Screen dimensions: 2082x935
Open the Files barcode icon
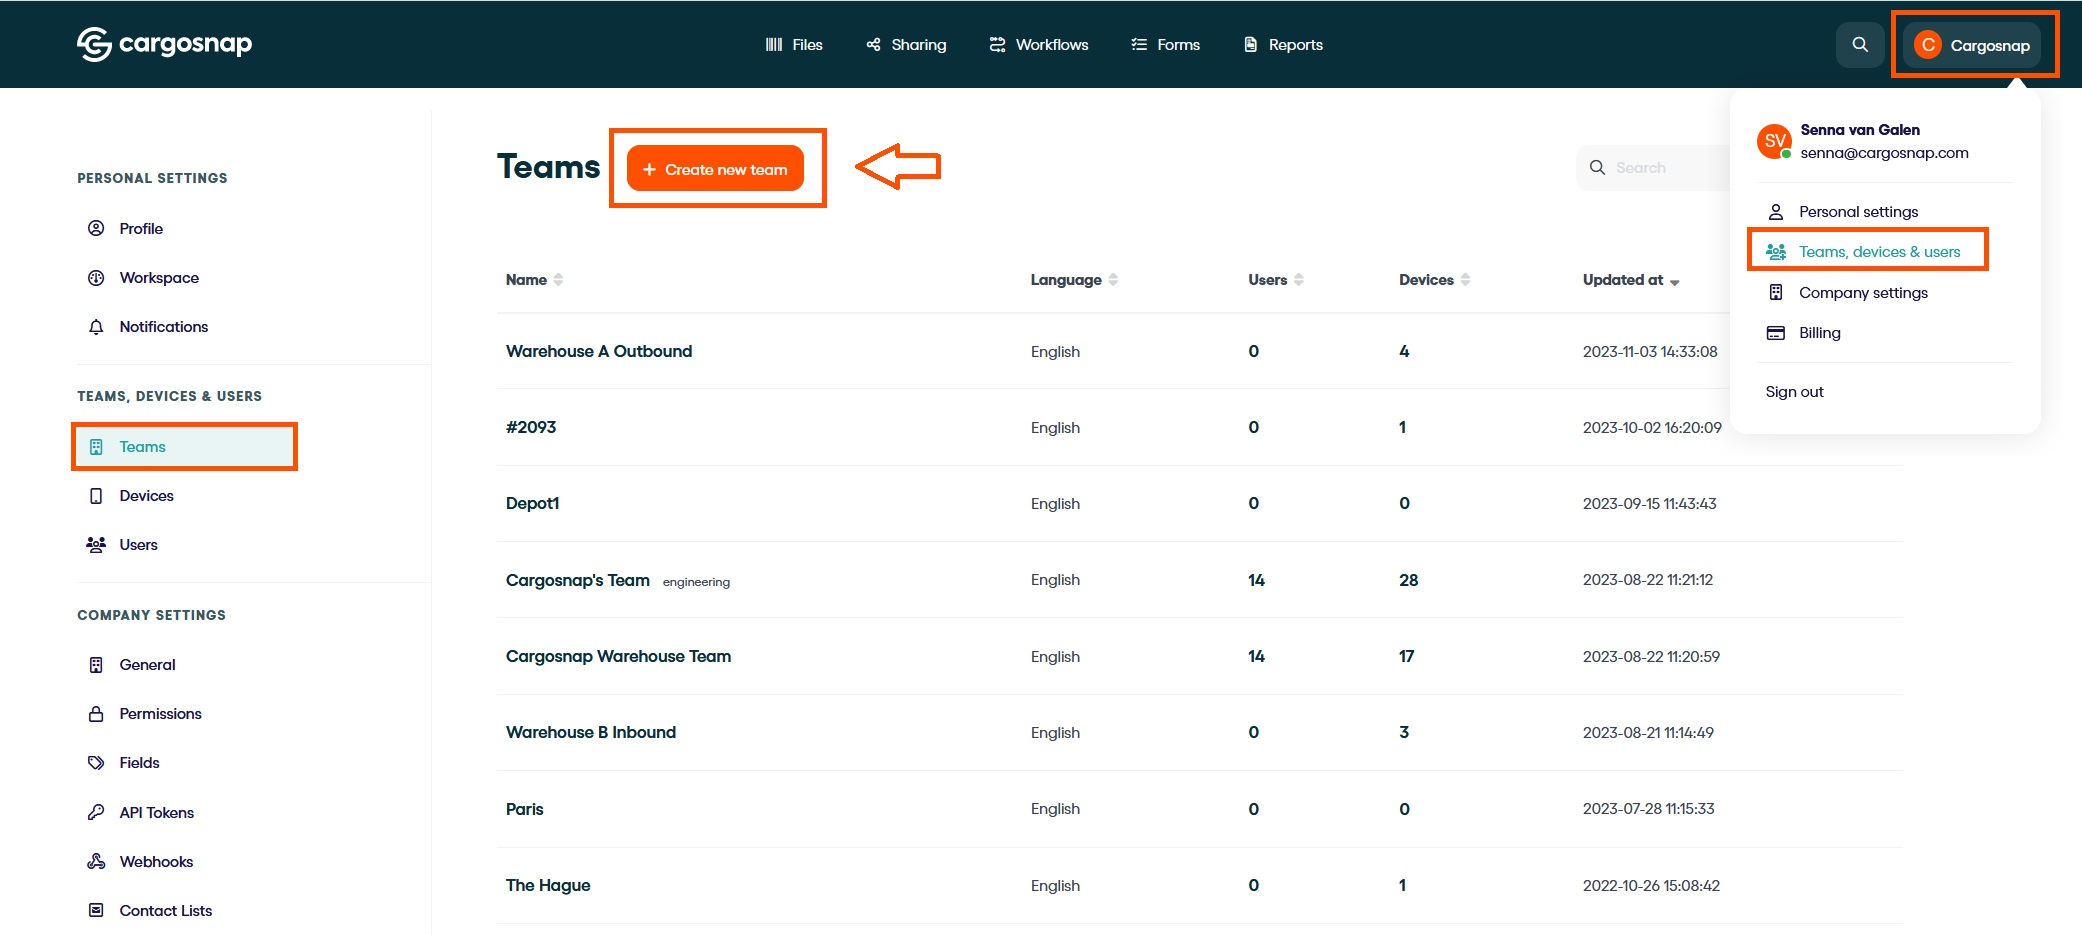pos(774,45)
